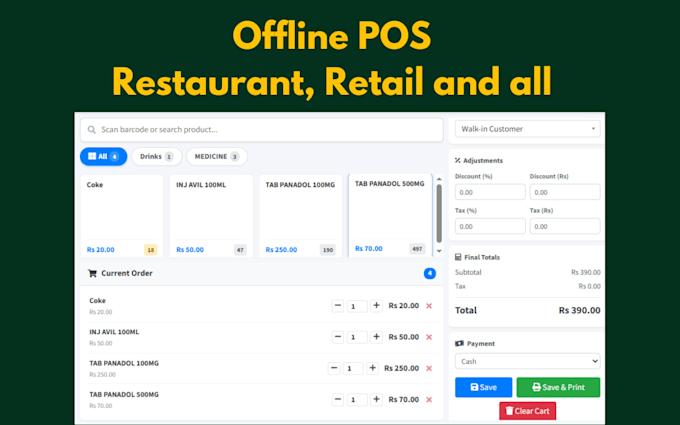Decrease INJ AVIL 100ML quantity with minus

[338, 337]
